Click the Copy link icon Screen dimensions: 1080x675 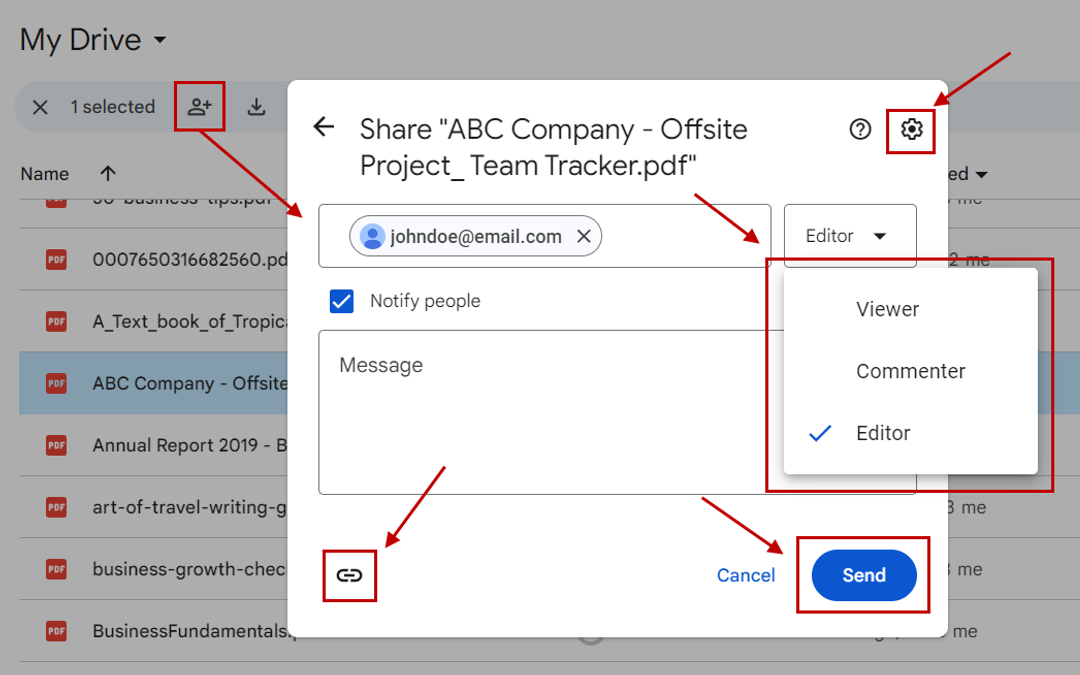coord(349,575)
